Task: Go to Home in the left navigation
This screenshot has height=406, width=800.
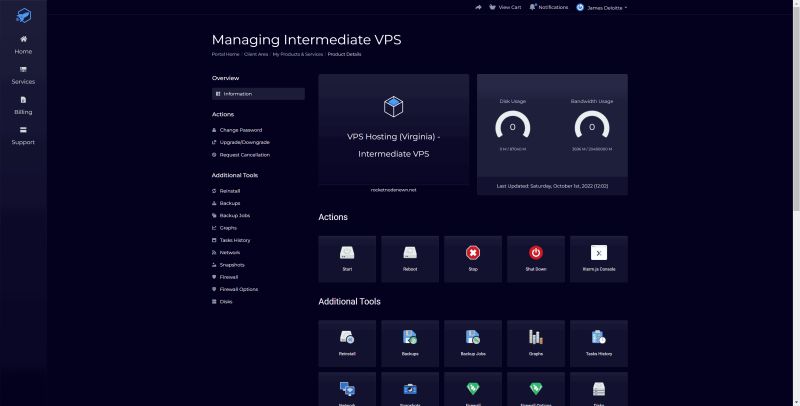Action: click(23, 45)
